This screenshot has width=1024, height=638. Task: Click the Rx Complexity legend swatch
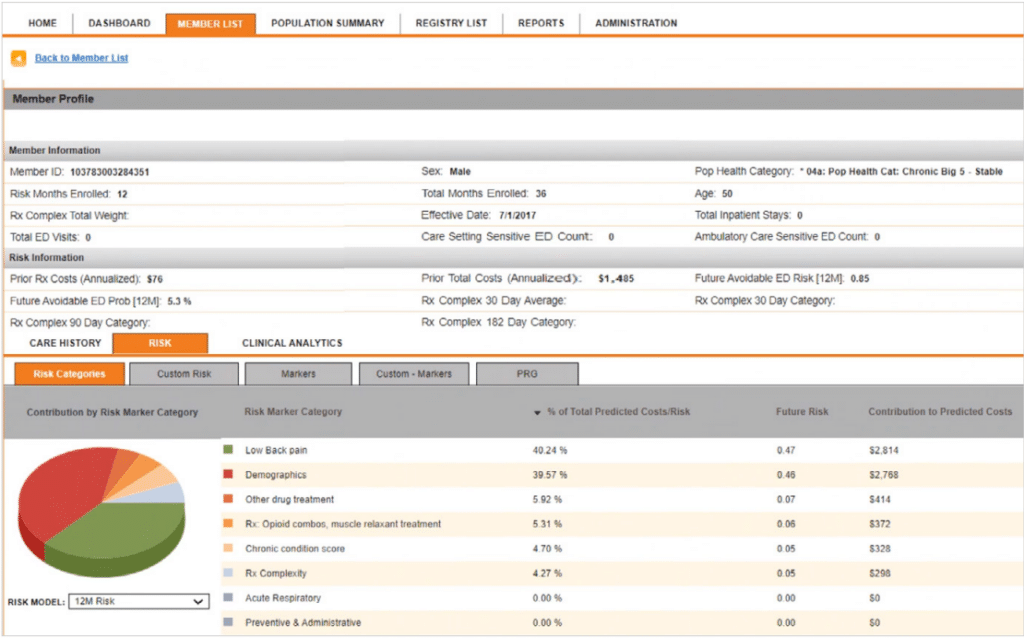tap(228, 573)
